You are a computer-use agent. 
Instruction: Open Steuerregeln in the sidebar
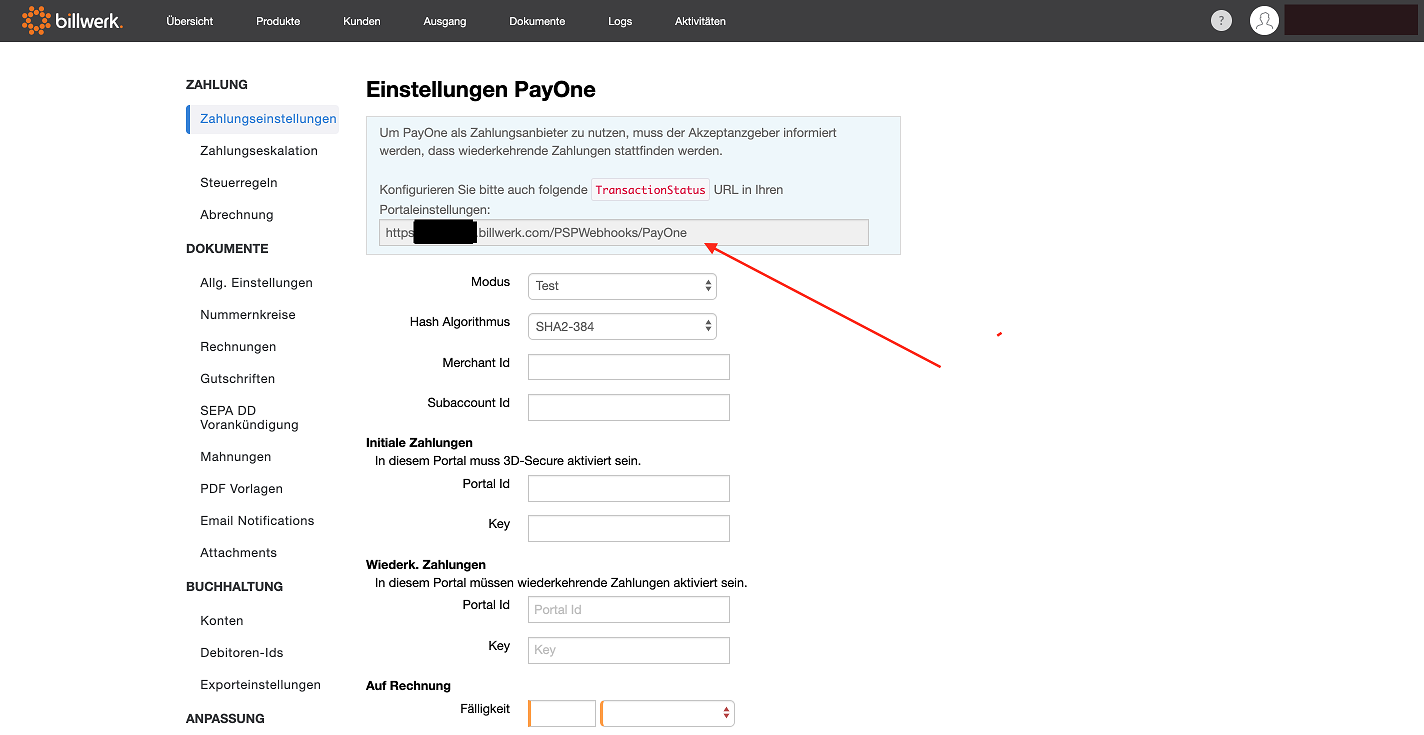coord(239,183)
